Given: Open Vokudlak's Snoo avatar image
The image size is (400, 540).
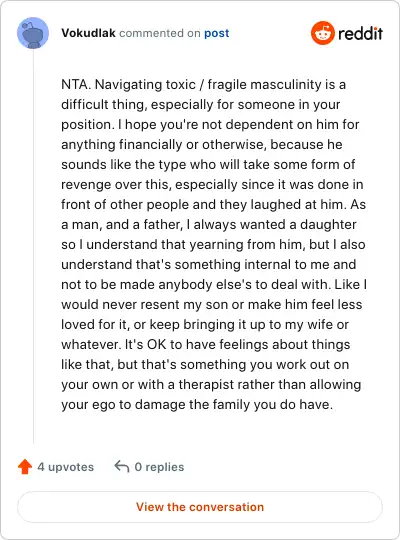Looking at the screenshot, I should click(x=33, y=33).
